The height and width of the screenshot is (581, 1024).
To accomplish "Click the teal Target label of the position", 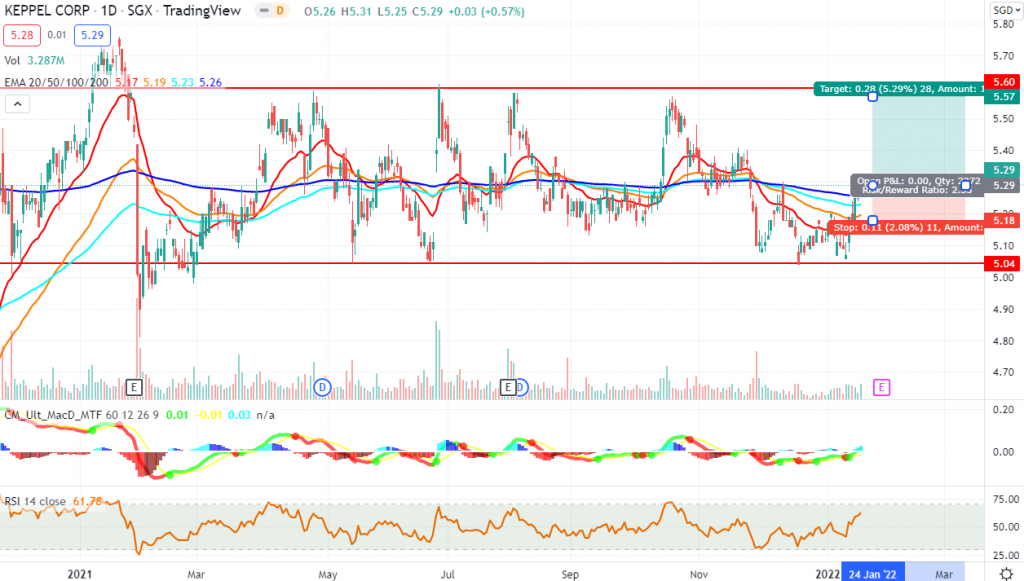I will 899,89.
